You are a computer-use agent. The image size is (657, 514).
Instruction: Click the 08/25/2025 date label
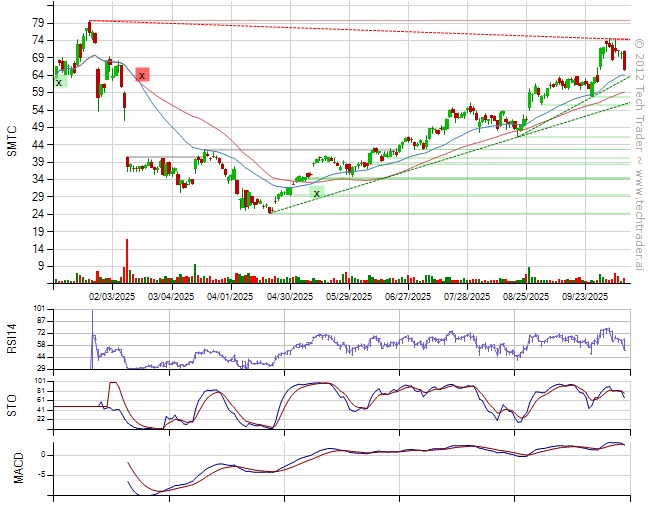[x=527, y=296]
